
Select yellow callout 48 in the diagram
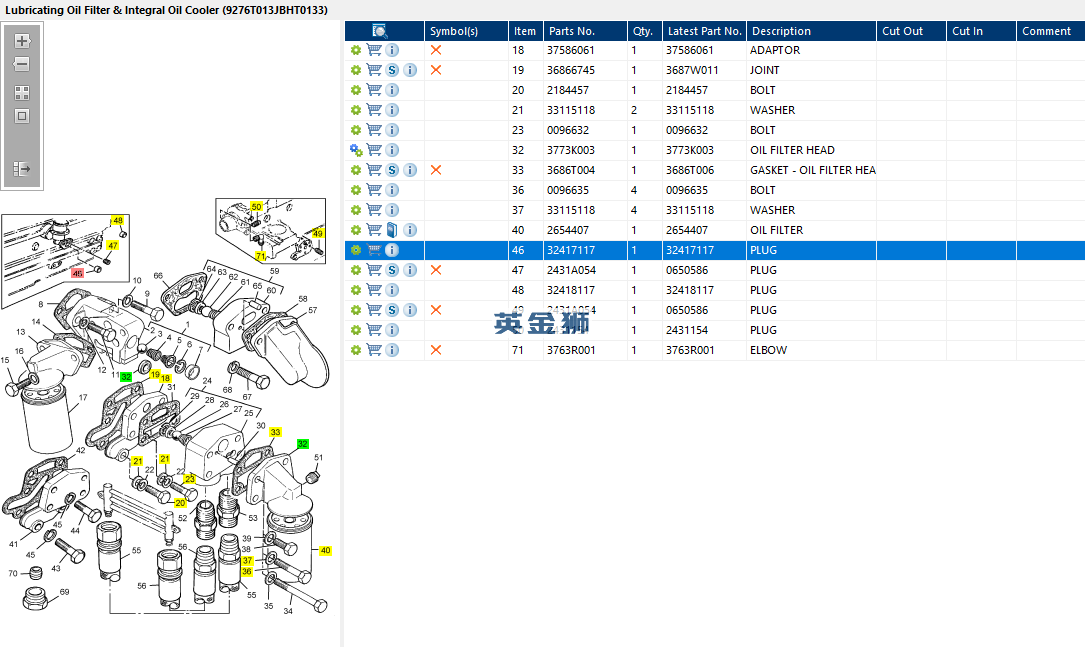pos(118,221)
